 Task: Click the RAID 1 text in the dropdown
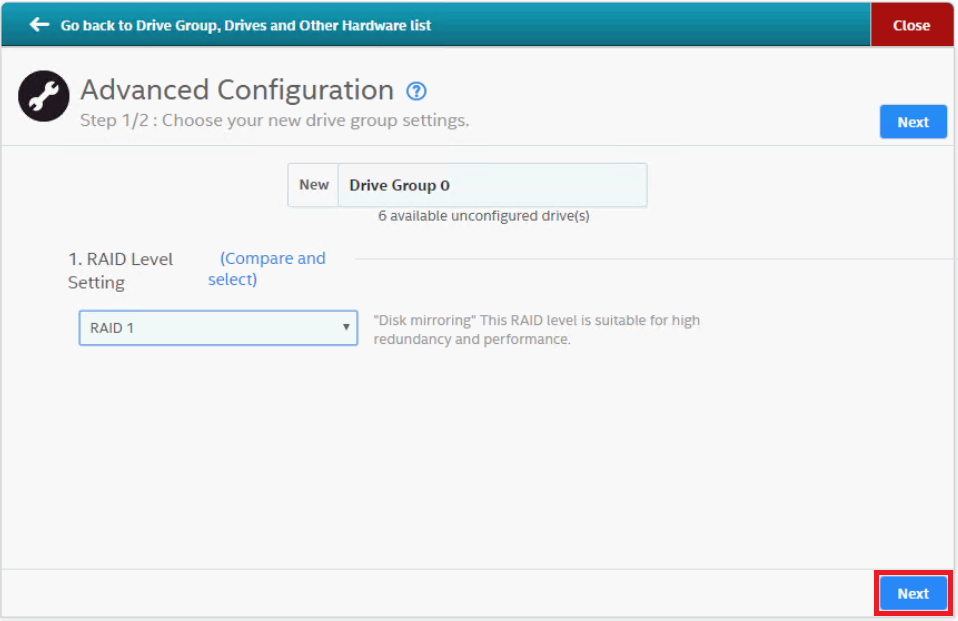pos(112,327)
